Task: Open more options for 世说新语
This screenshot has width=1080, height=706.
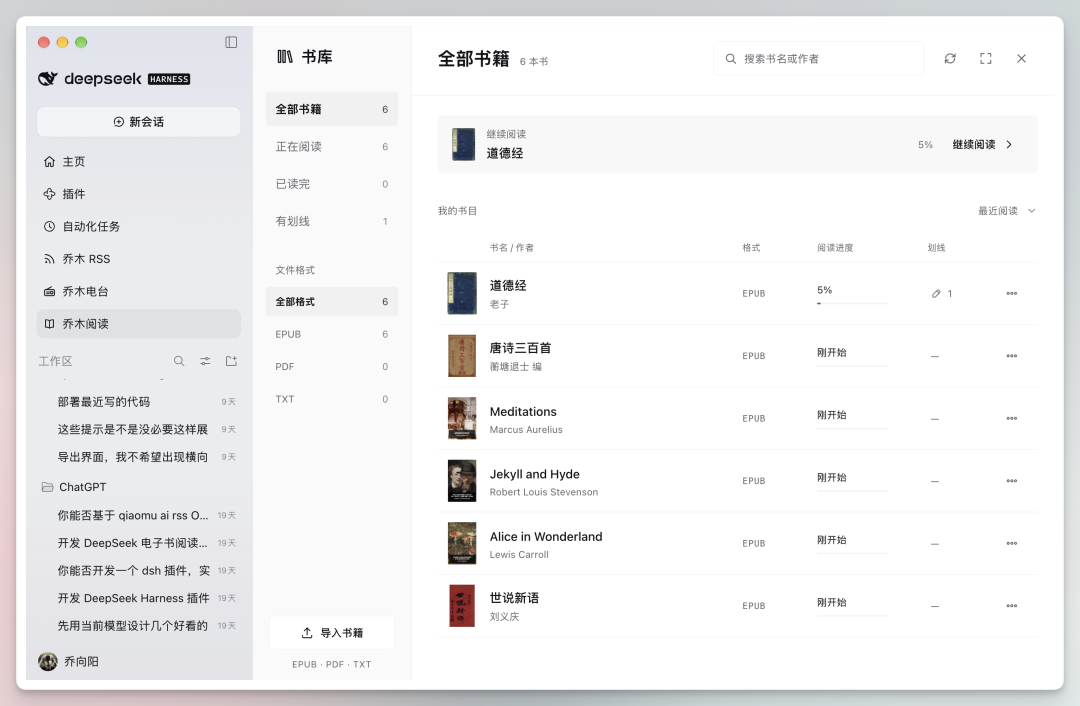Action: click(1012, 606)
